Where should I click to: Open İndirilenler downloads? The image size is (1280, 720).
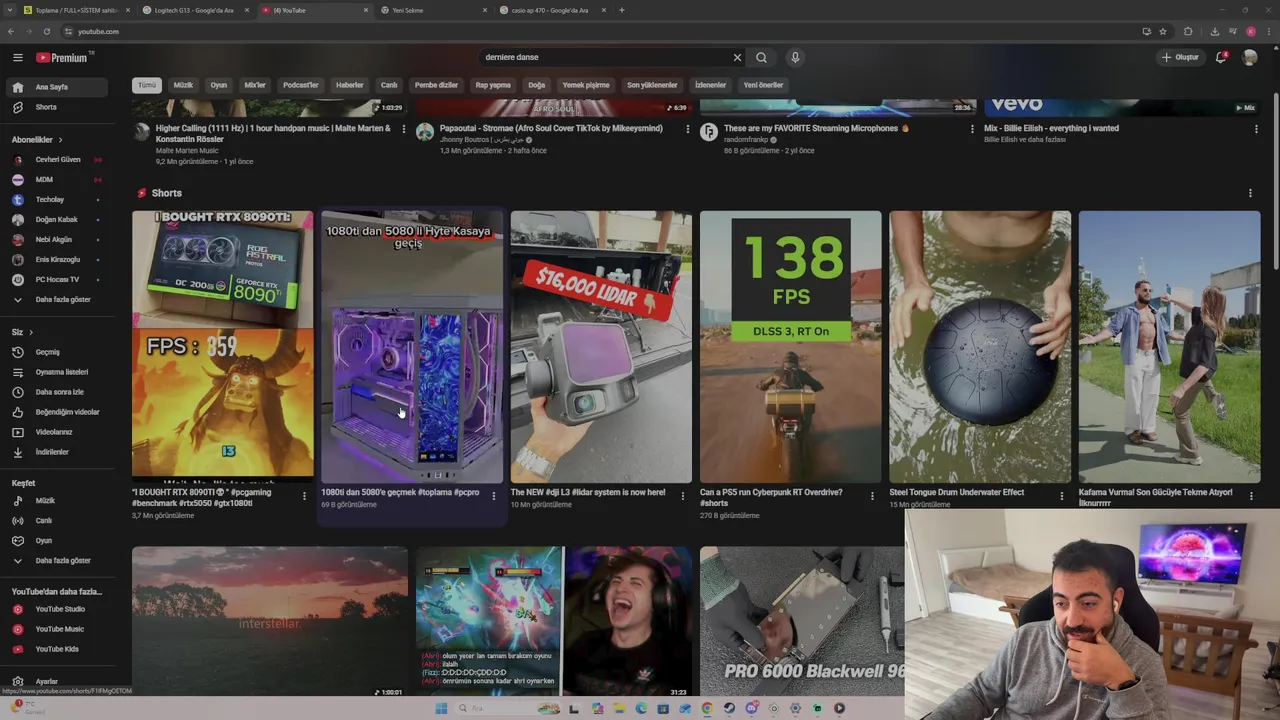point(58,452)
